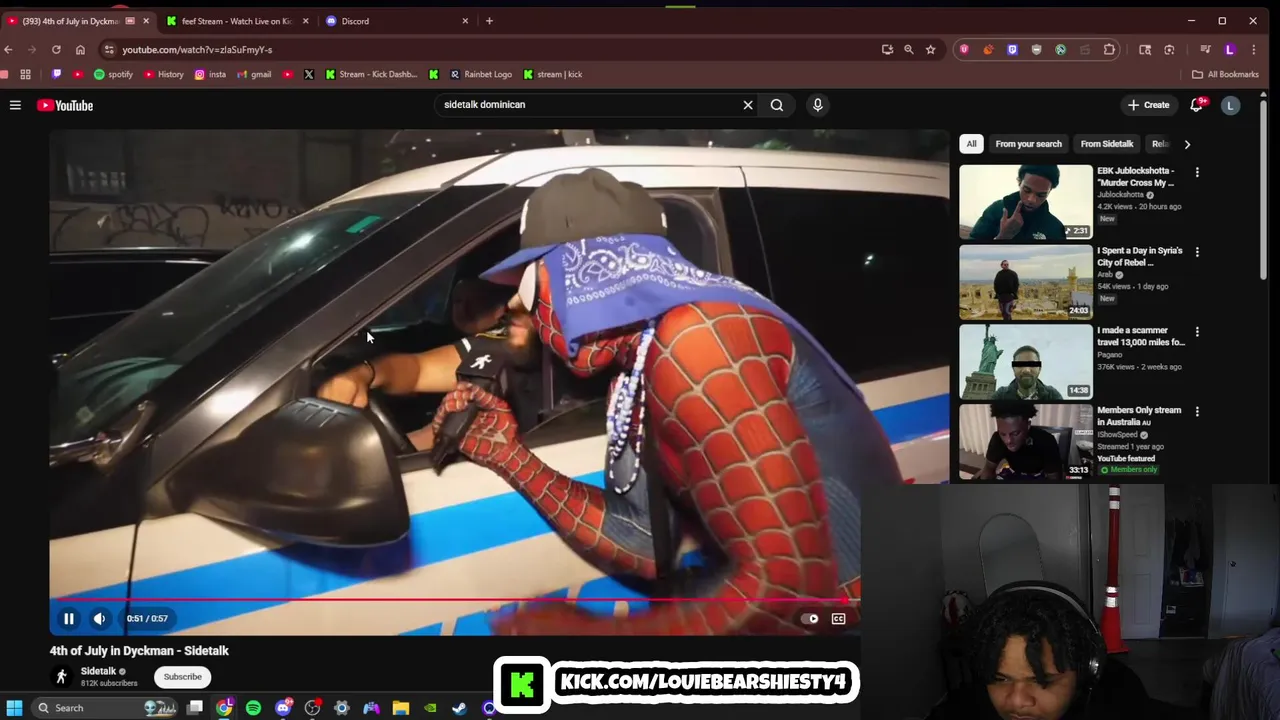Toggle autoplay switch in the player
This screenshot has height=720, width=1280.
pos(811,619)
